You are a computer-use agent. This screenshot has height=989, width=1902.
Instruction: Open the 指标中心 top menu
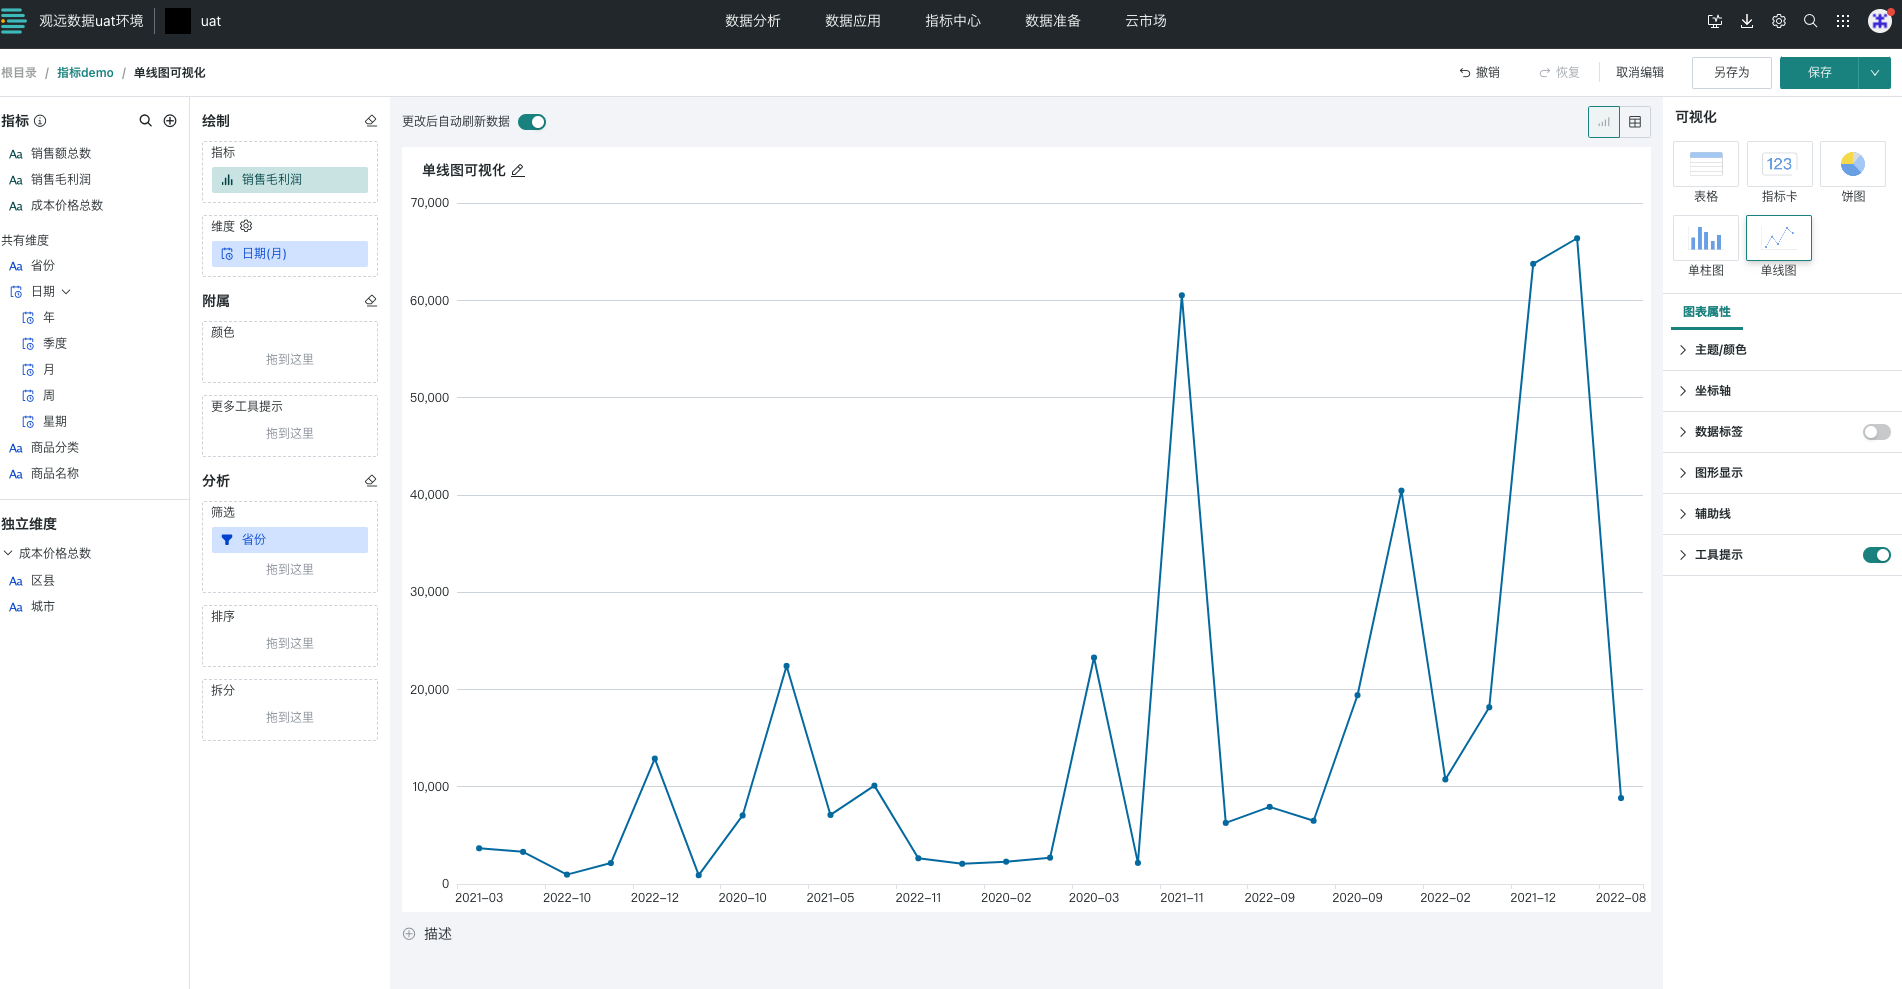(952, 21)
